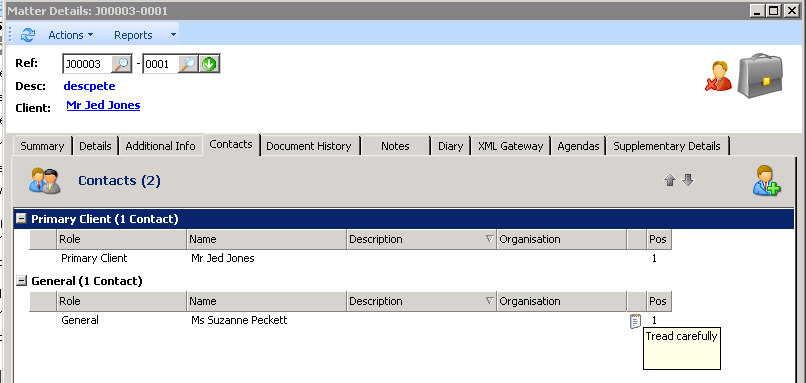Viewport: 806px width, 383px height.
Task: Click the client reference field J00003
Action: pyautogui.click(x=87, y=65)
